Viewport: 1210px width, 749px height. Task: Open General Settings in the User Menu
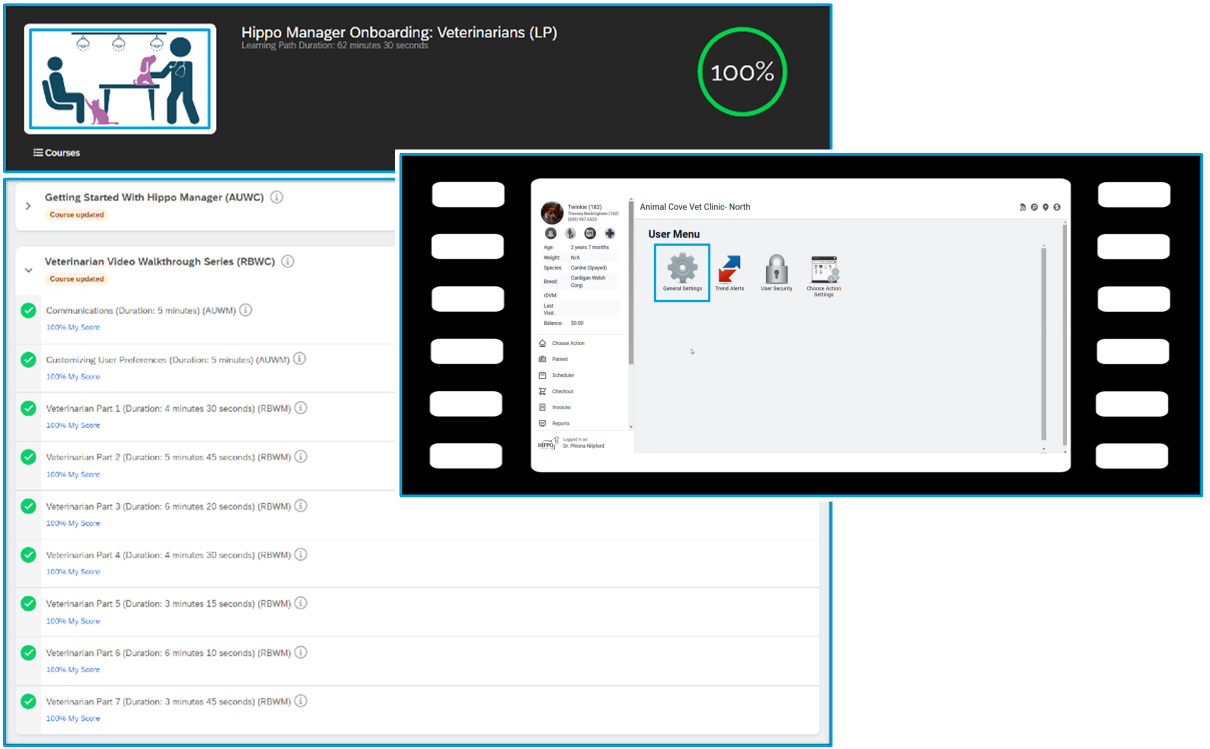pyautogui.click(x=682, y=272)
